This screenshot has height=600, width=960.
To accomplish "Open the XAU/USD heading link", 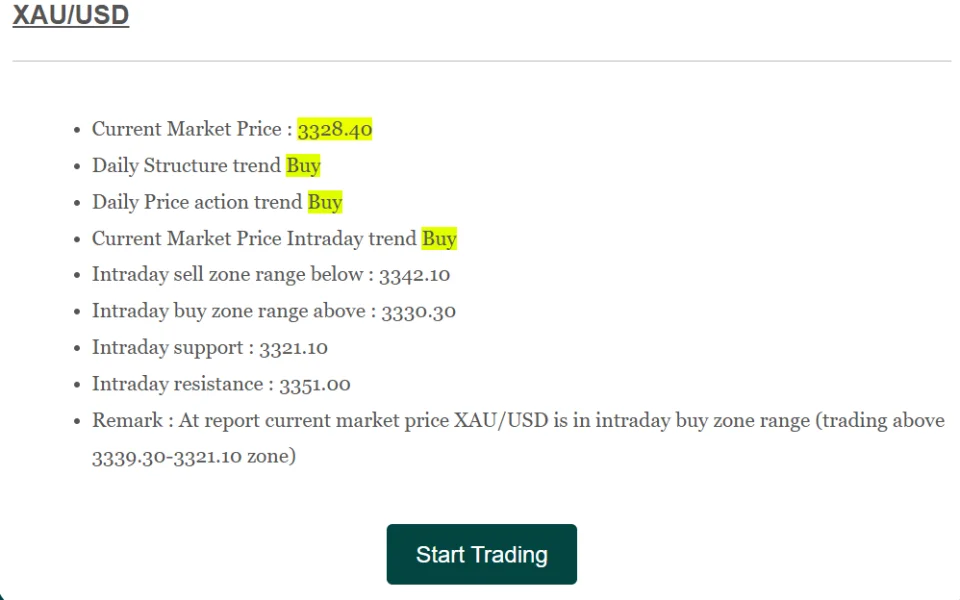I will [x=71, y=16].
